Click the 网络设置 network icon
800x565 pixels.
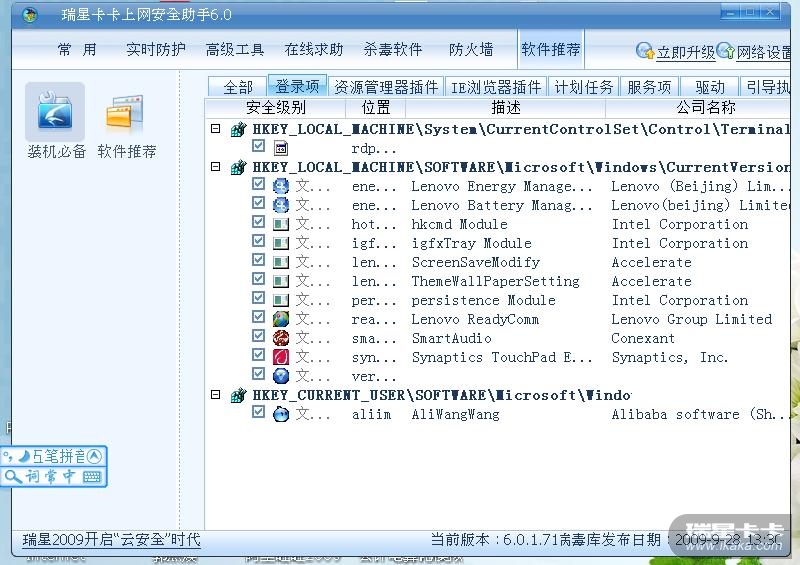coord(725,51)
